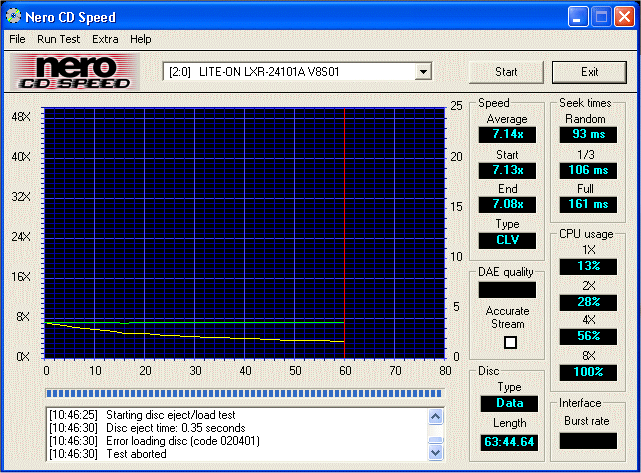
Task: Click the Random seek time value
Action: (587, 134)
